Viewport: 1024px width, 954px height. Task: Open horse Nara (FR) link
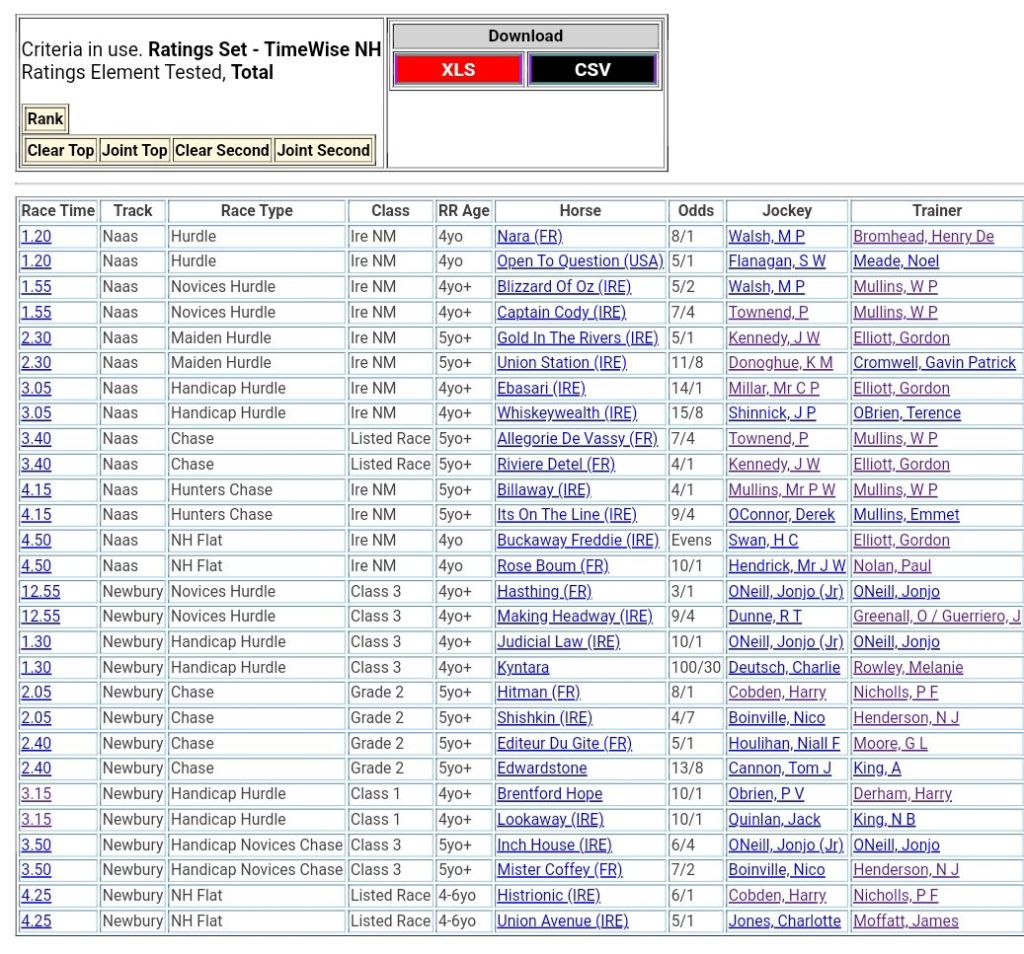529,236
